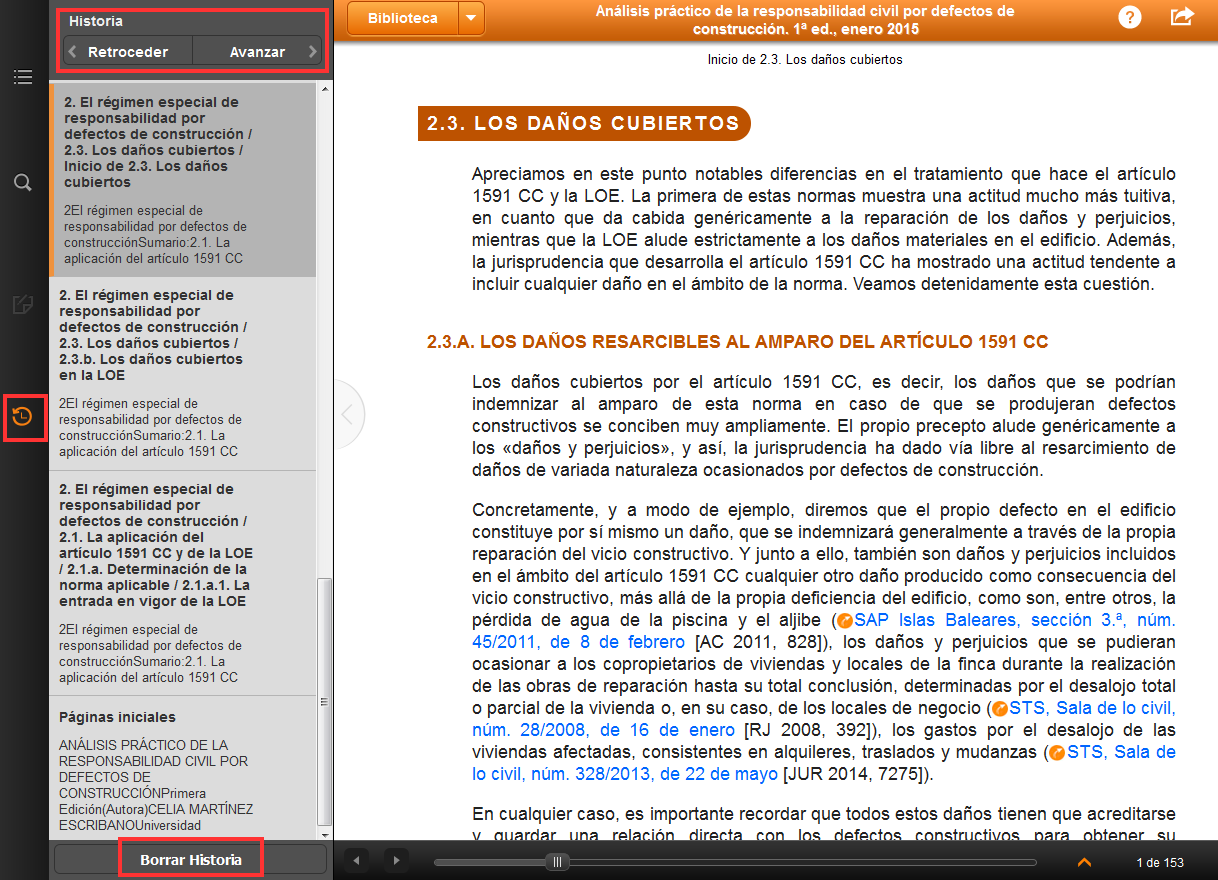Viewport: 1218px width, 880px height.
Task: Open the search magnifier icon
Action: 23,182
